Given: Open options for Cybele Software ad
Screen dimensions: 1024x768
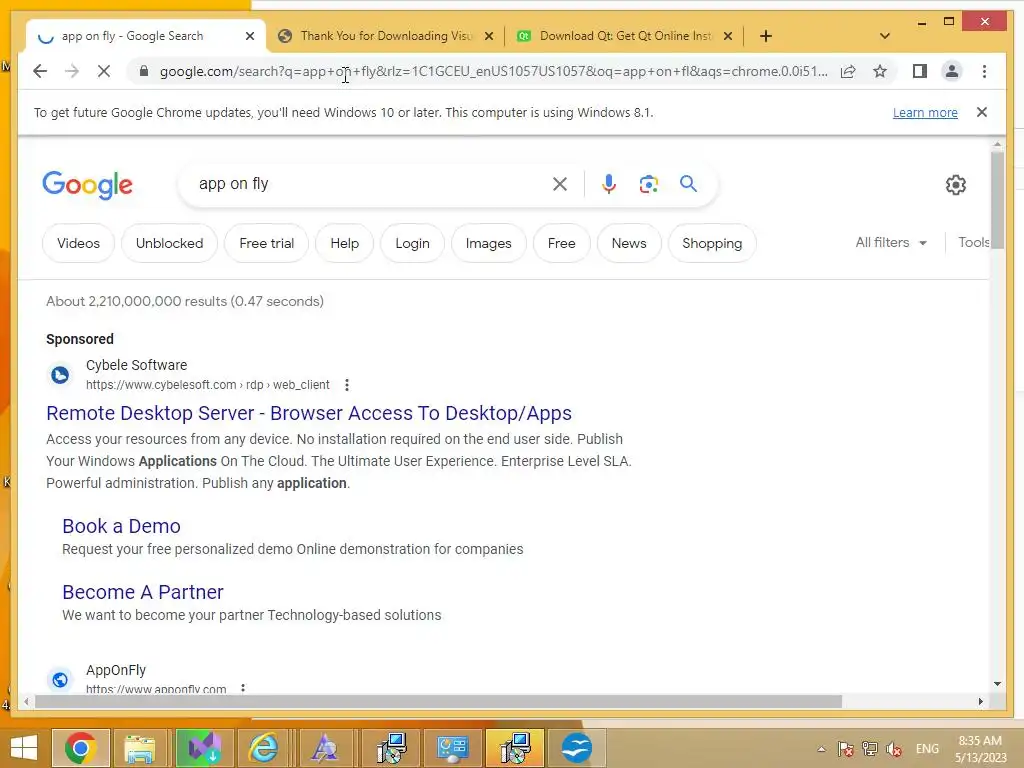Looking at the screenshot, I should pos(347,385).
